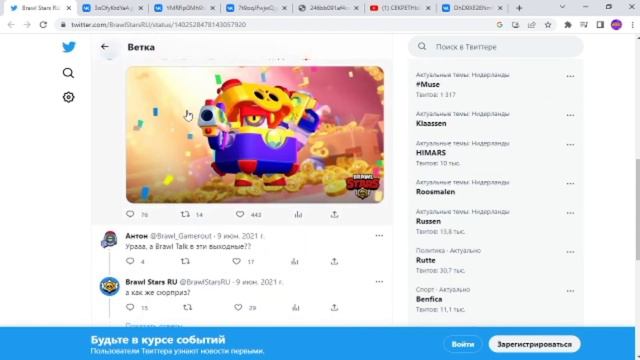Reply to Brawl Stars RU's сюрприз tweet
This screenshot has width=640, height=360.
click(130, 307)
